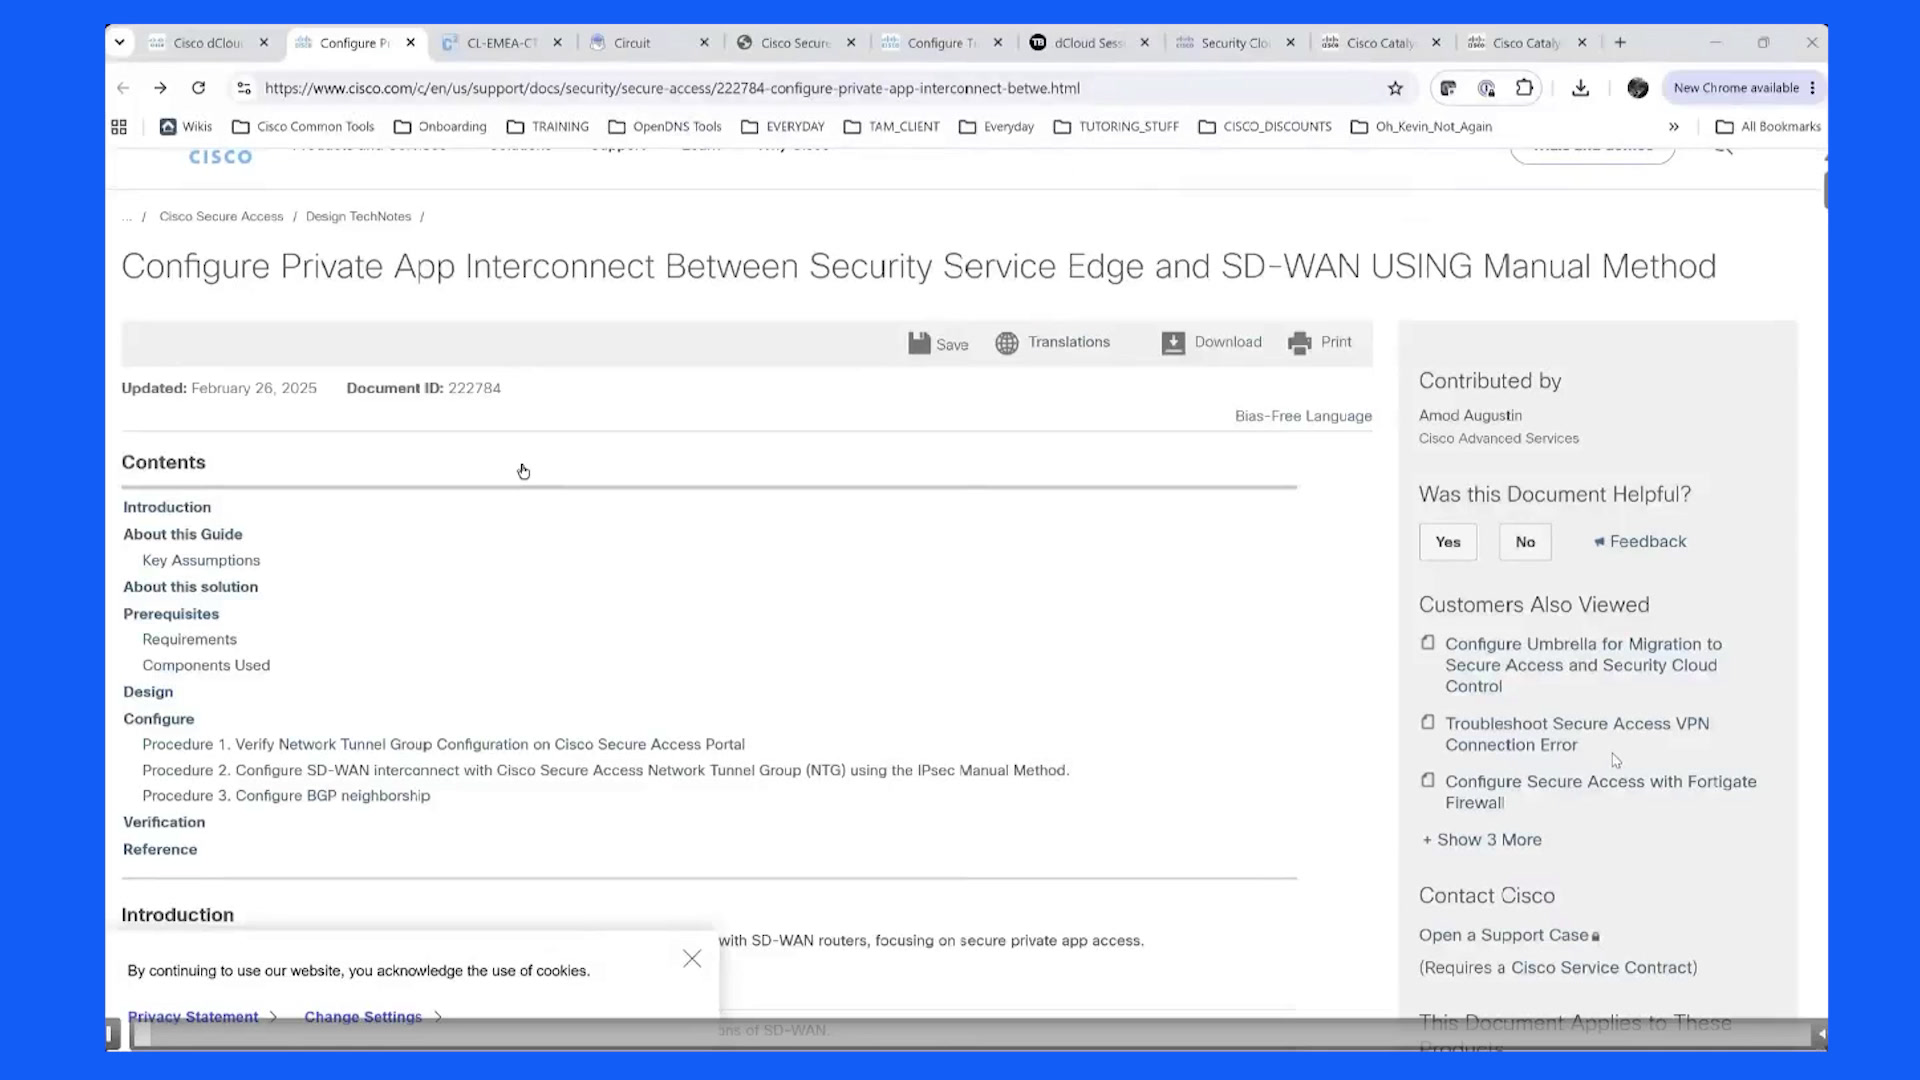Image resolution: width=1920 pixels, height=1080 pixels.
Task: Bookmark page with star icon
Action: click(x=1395, y=88)
